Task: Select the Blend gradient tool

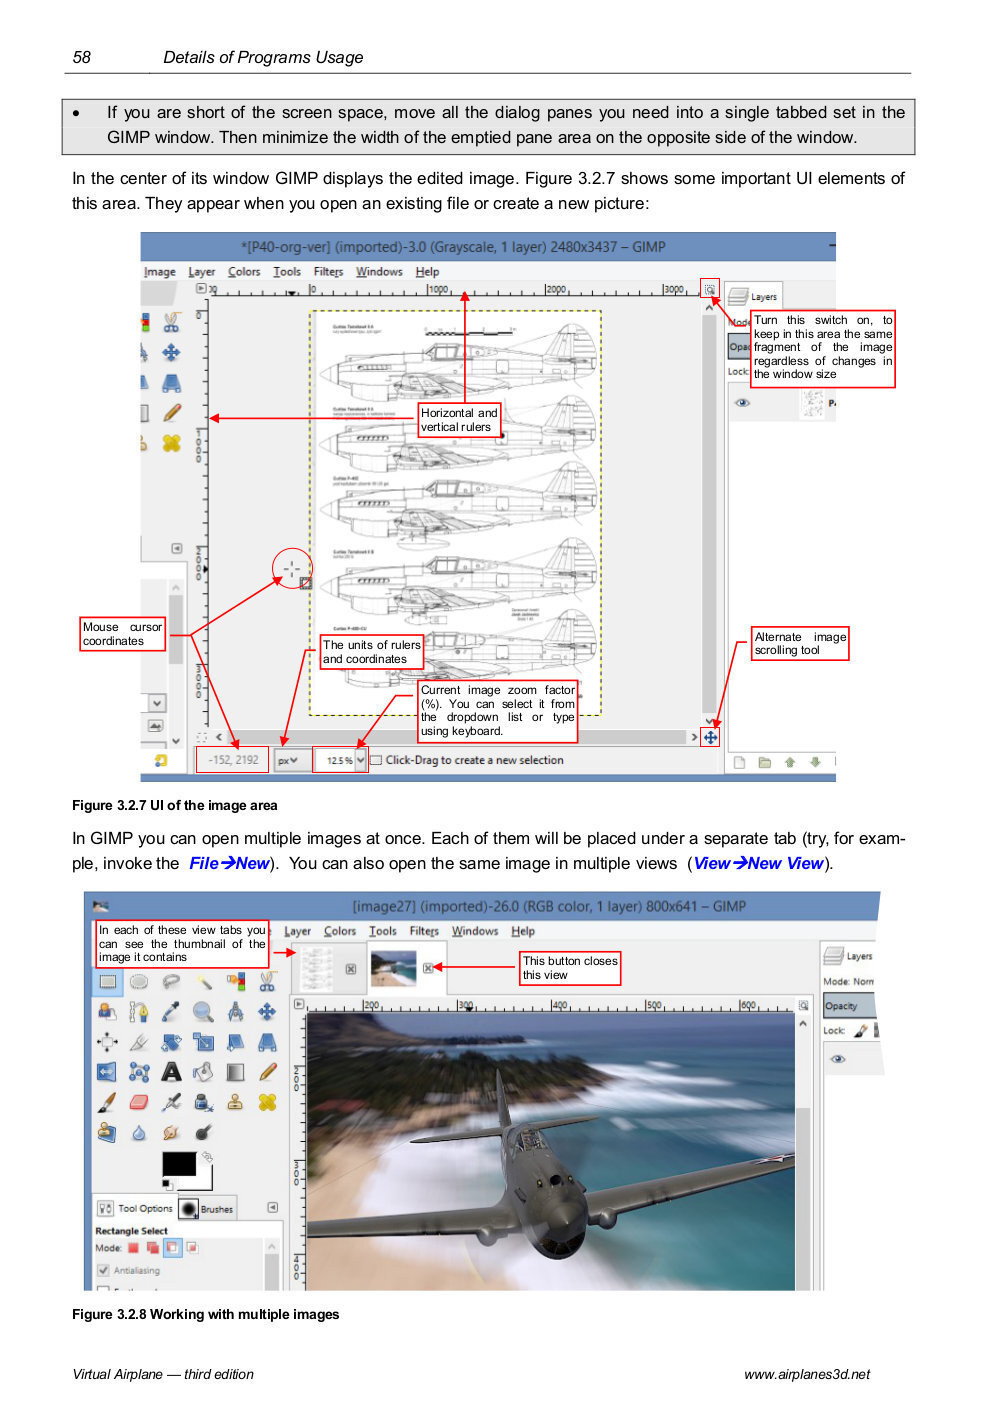Action: point(236,1072)
